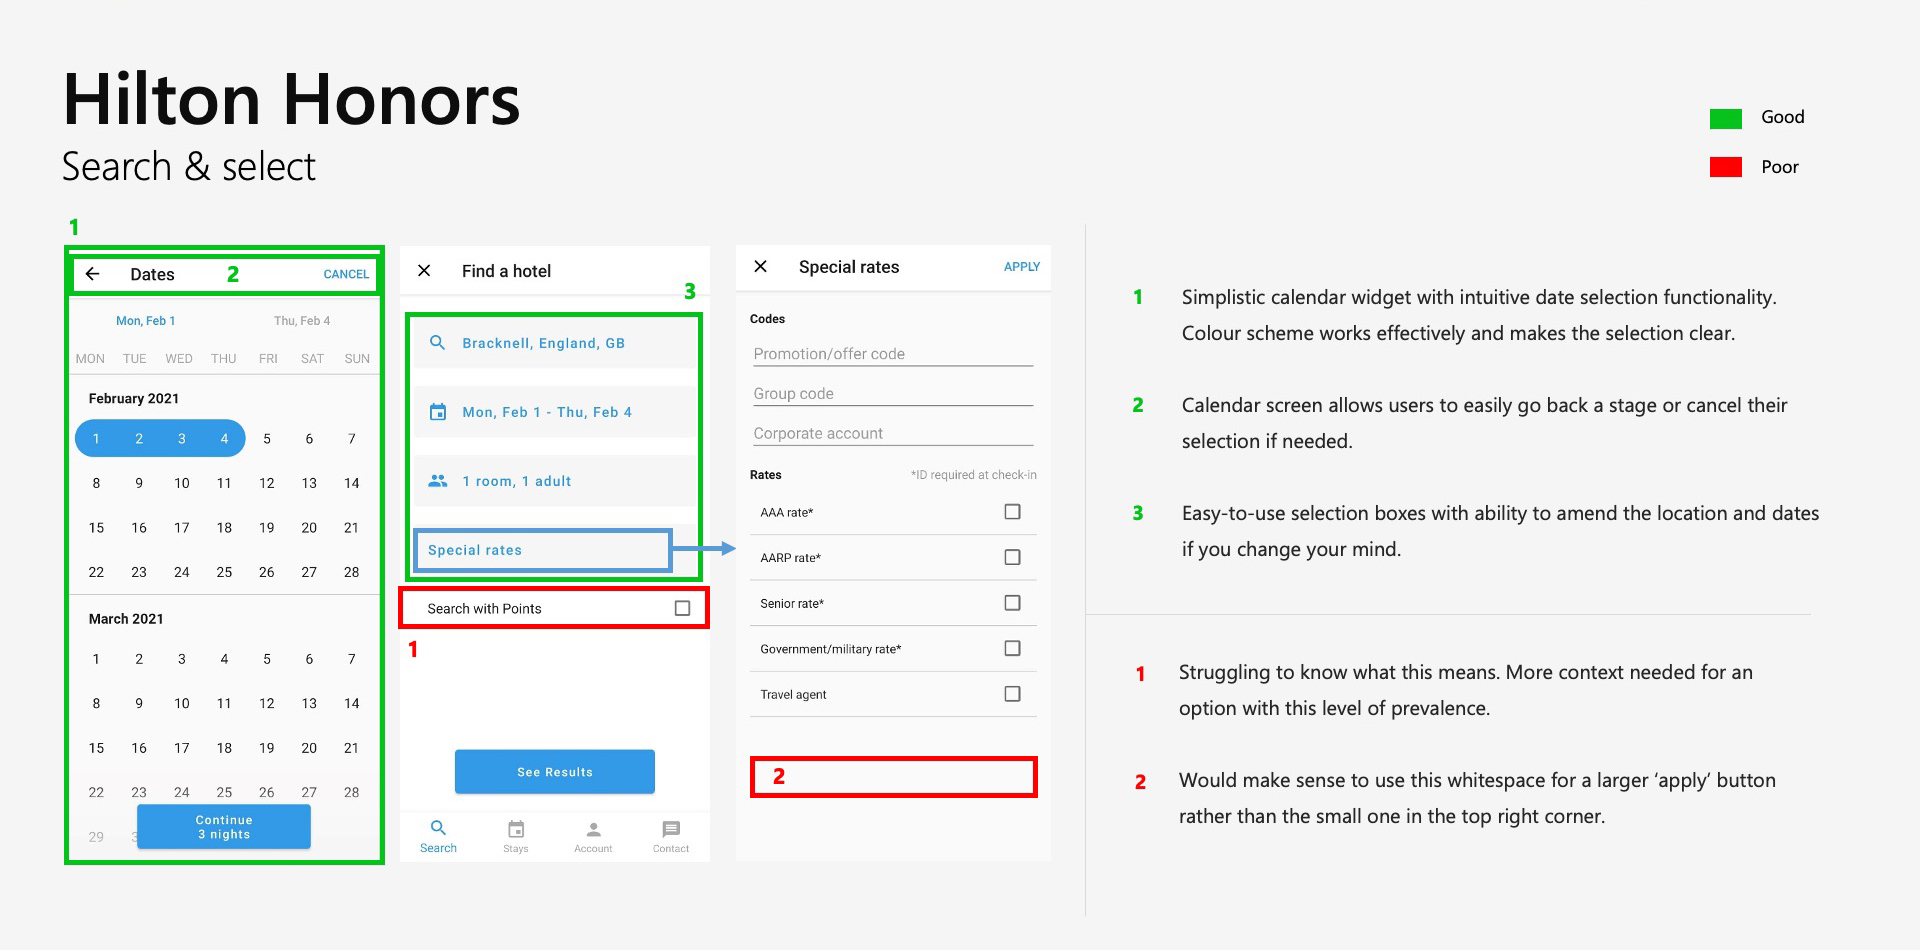Select the Search tab icon
The height and width of the screenshot is (950, 1920).
click(x=438, y=828)
